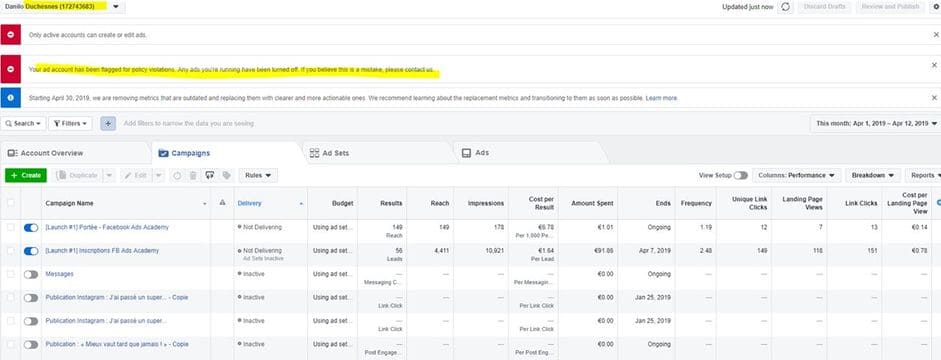This screenshot has height=360, width=941.
Task: Open the Reports dropdown
Action: (923, 175)
